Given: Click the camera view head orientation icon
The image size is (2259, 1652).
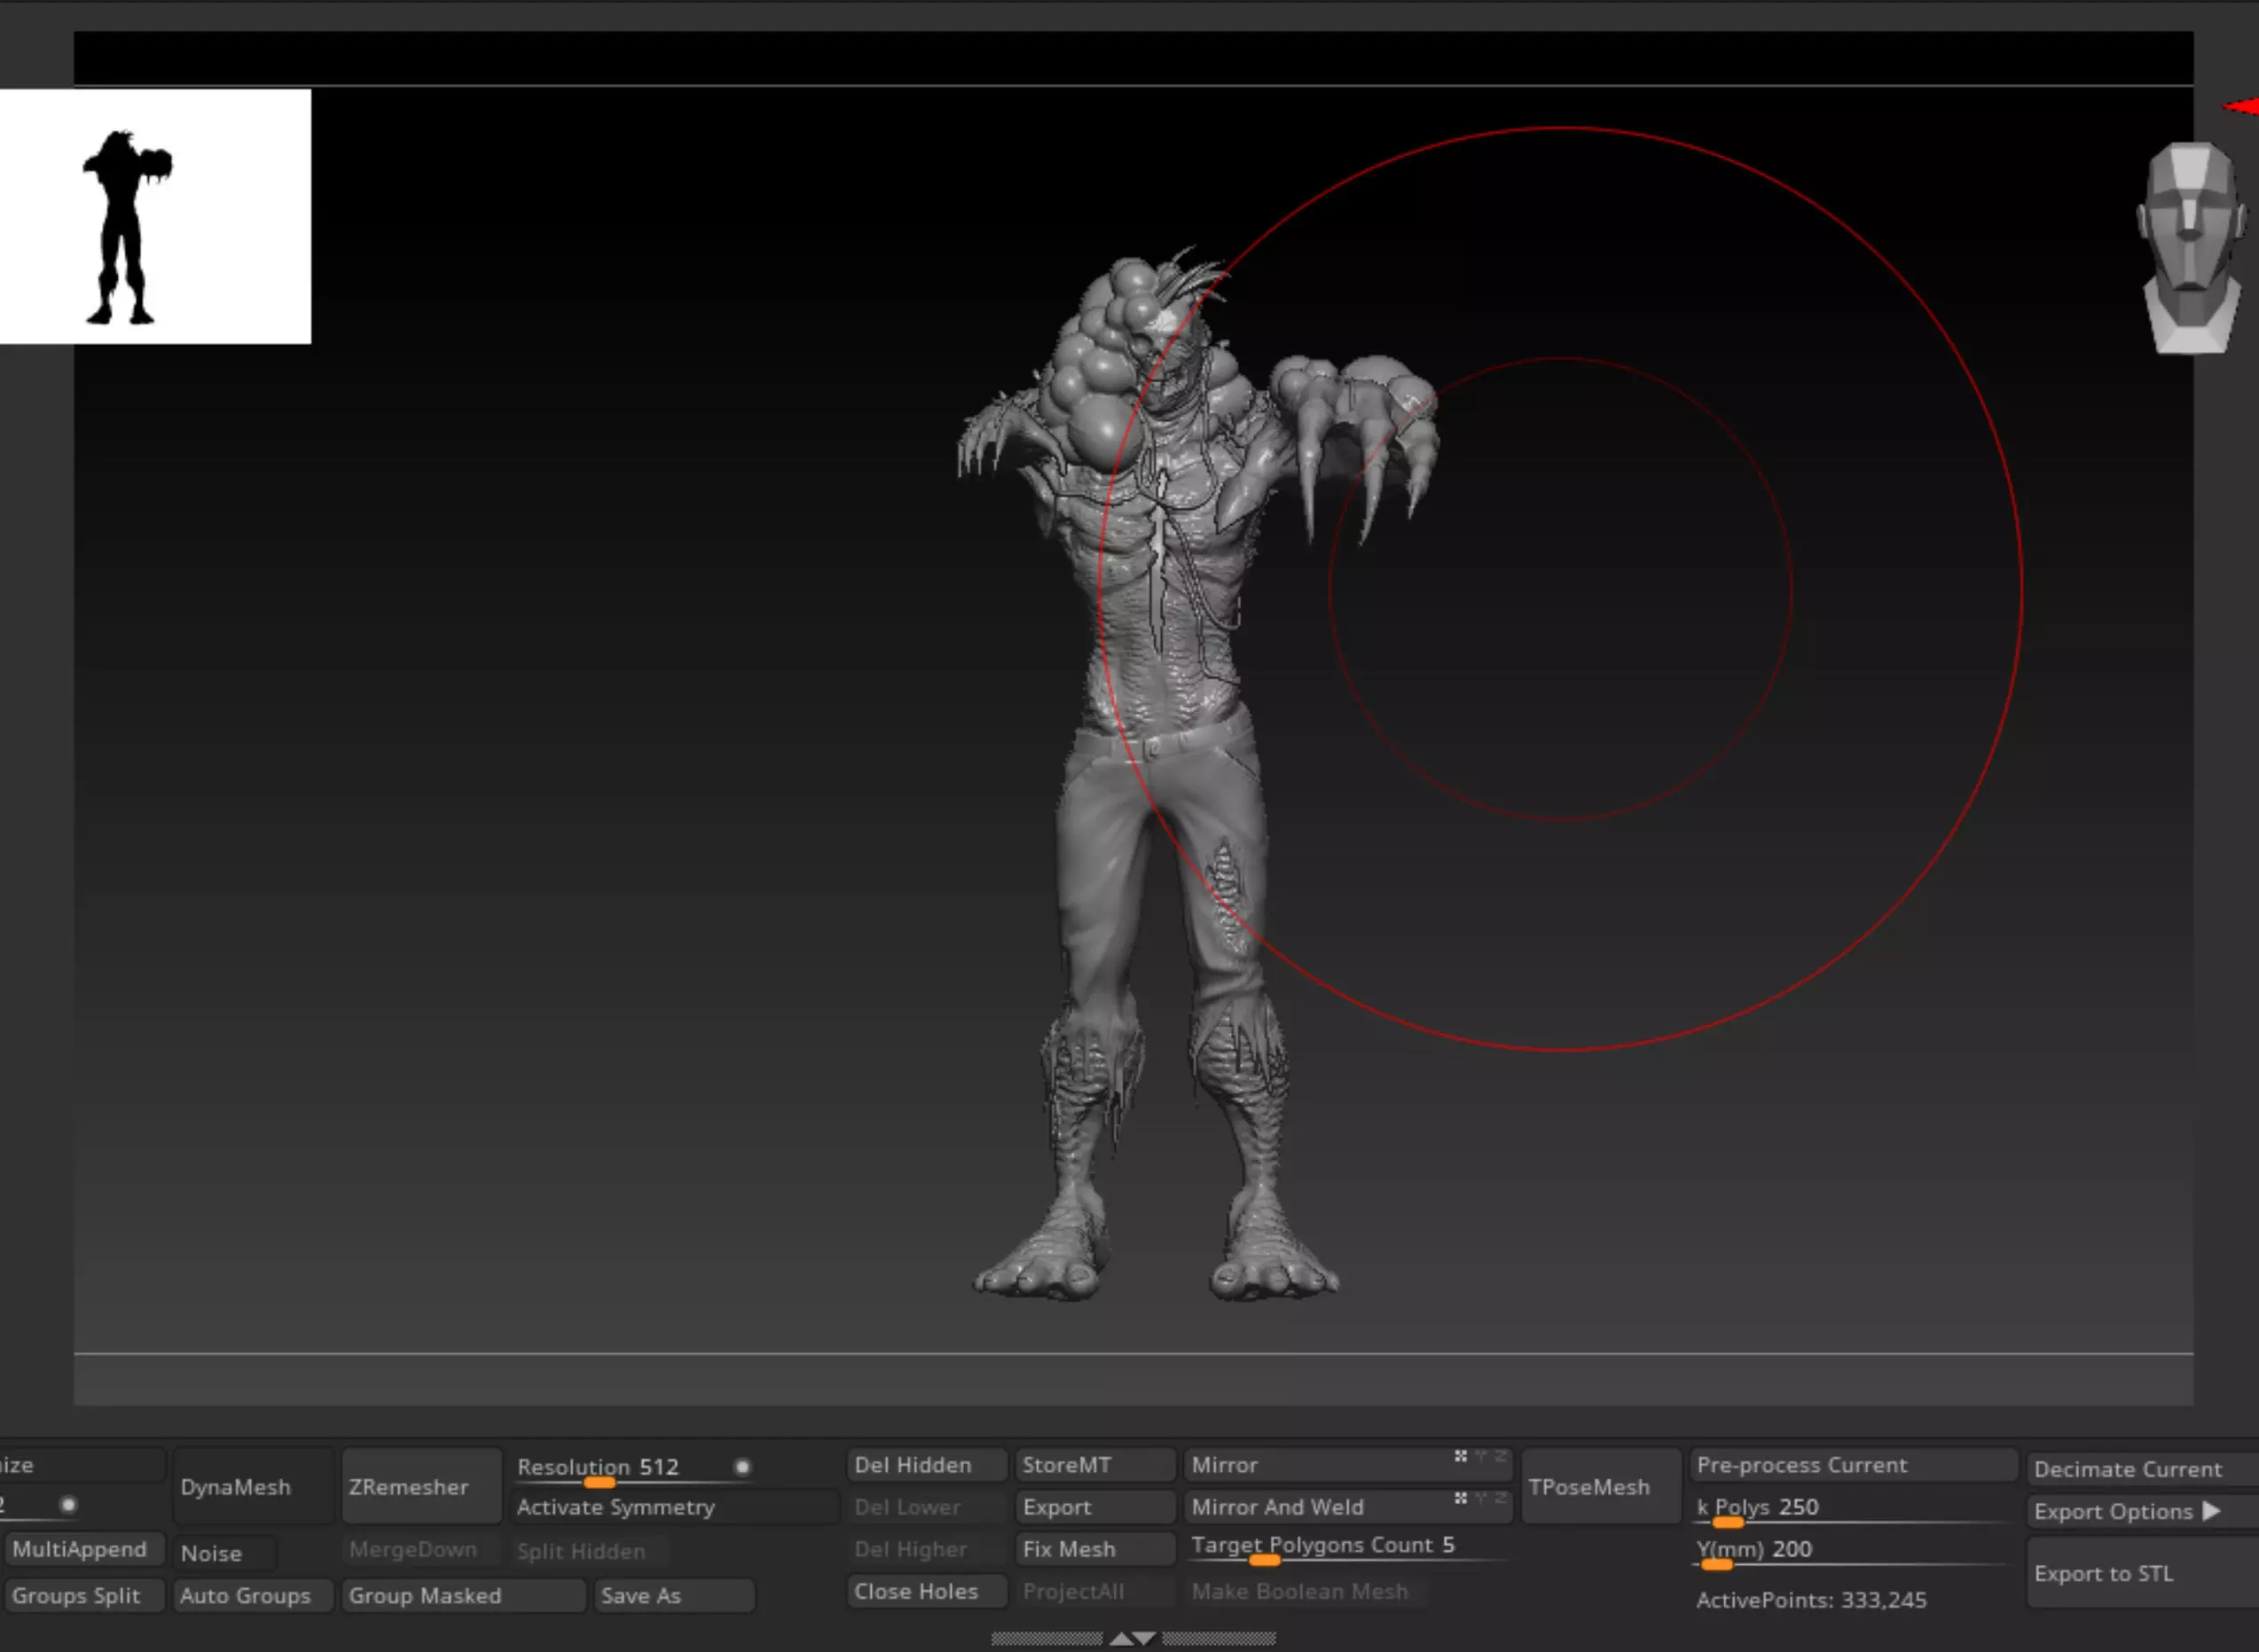Looking at the screenshot, I should (x=2191, y=247).
